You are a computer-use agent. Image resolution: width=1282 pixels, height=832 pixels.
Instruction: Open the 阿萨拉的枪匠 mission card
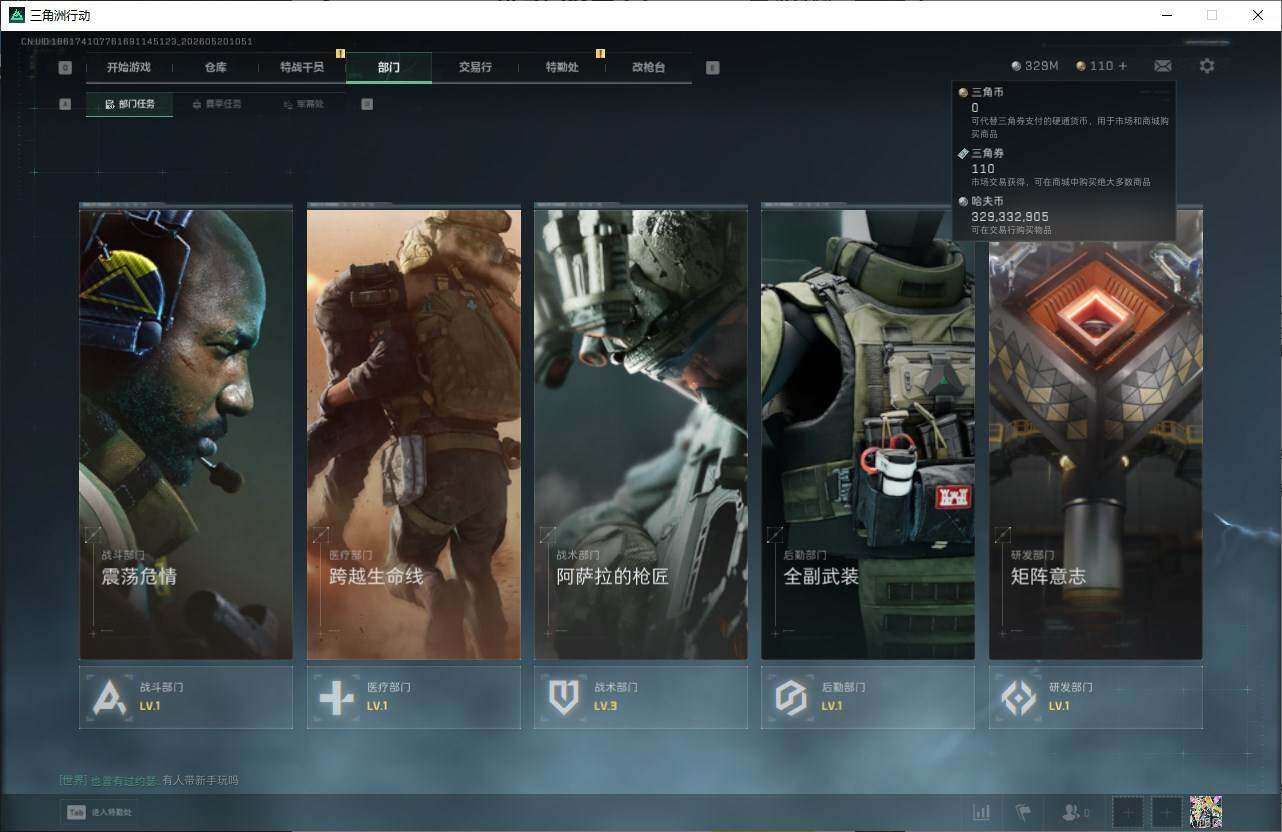(641, 432)
